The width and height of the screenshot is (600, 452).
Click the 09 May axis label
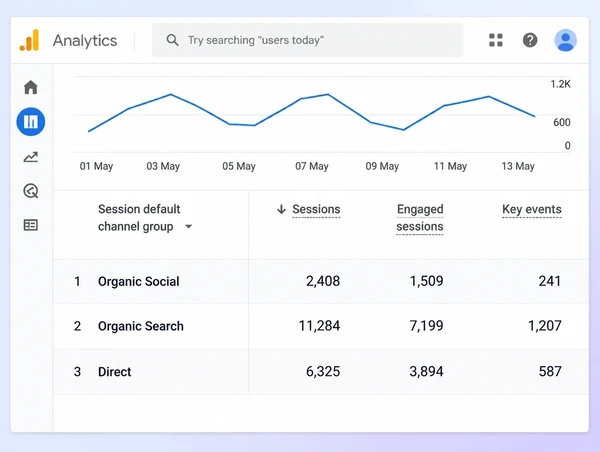pyautogui.click(x=382, y=166)
